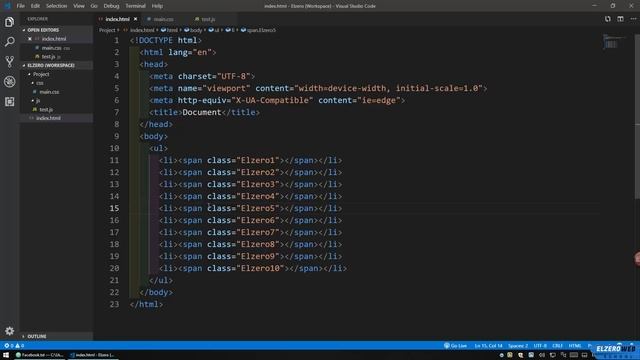The image size is (640, 360).
Task: Click the Ln 15, Col 14 cursor position
Action: (x=488, y=346)
